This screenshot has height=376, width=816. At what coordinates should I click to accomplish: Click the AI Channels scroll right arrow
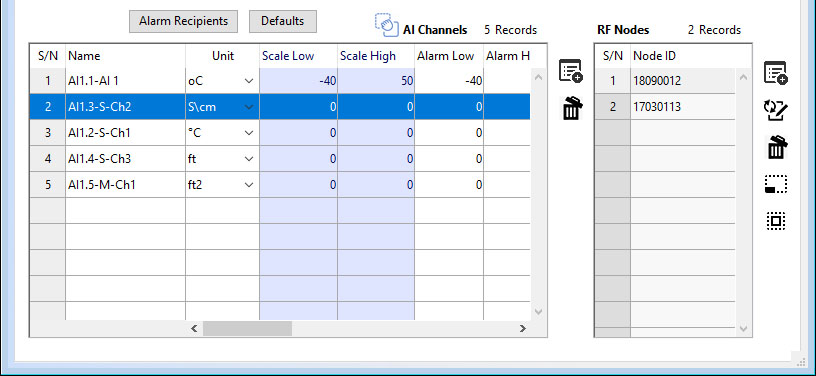tap(522, 328)
